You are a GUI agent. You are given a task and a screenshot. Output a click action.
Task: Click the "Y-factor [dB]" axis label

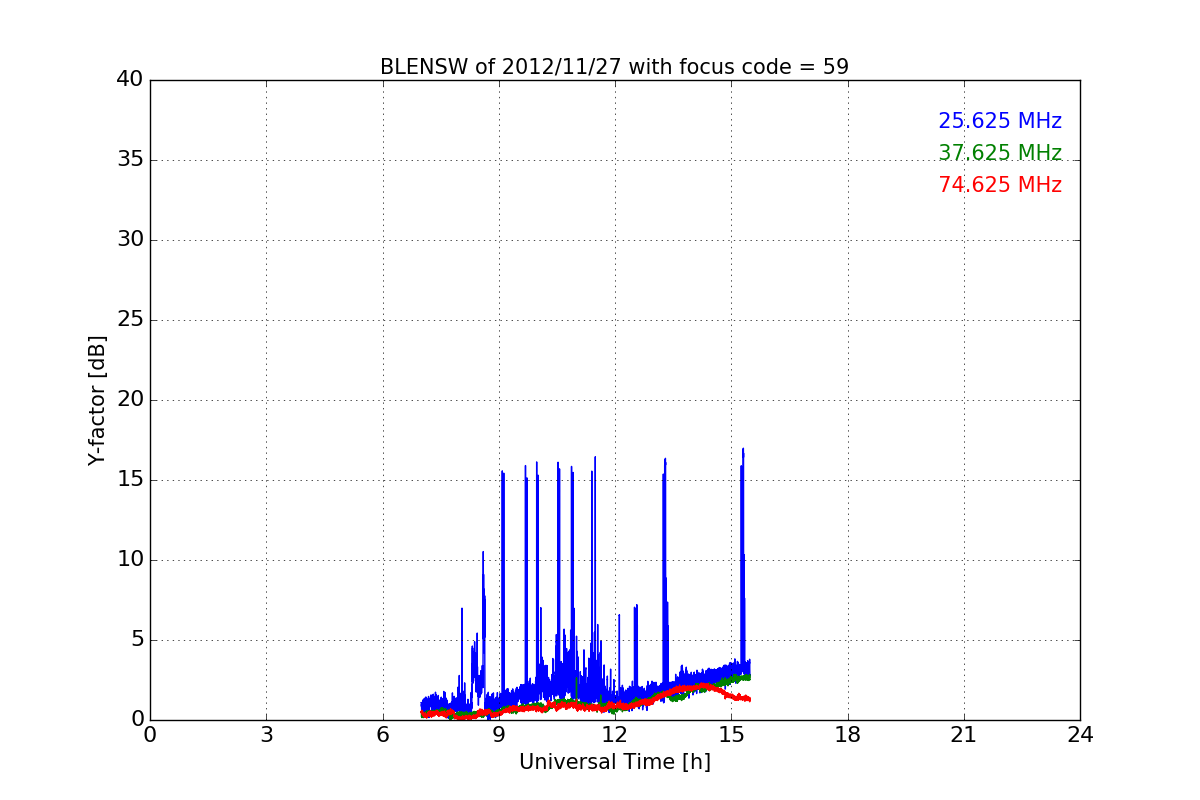pos(97,400)
